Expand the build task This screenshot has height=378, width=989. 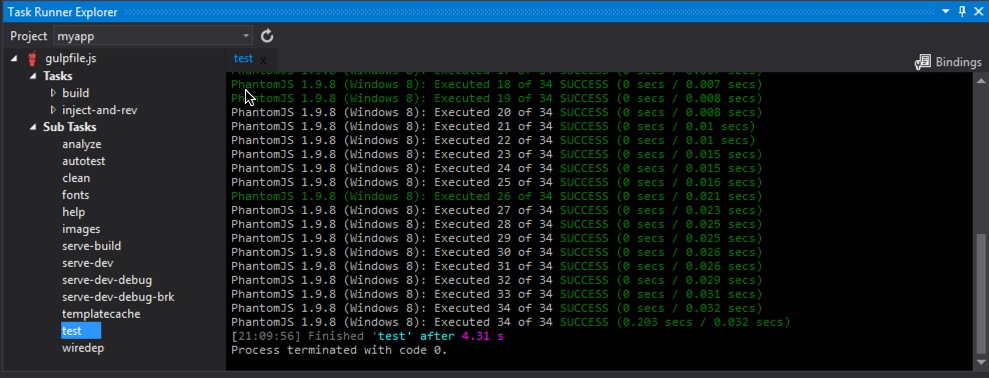click(53, 93)
